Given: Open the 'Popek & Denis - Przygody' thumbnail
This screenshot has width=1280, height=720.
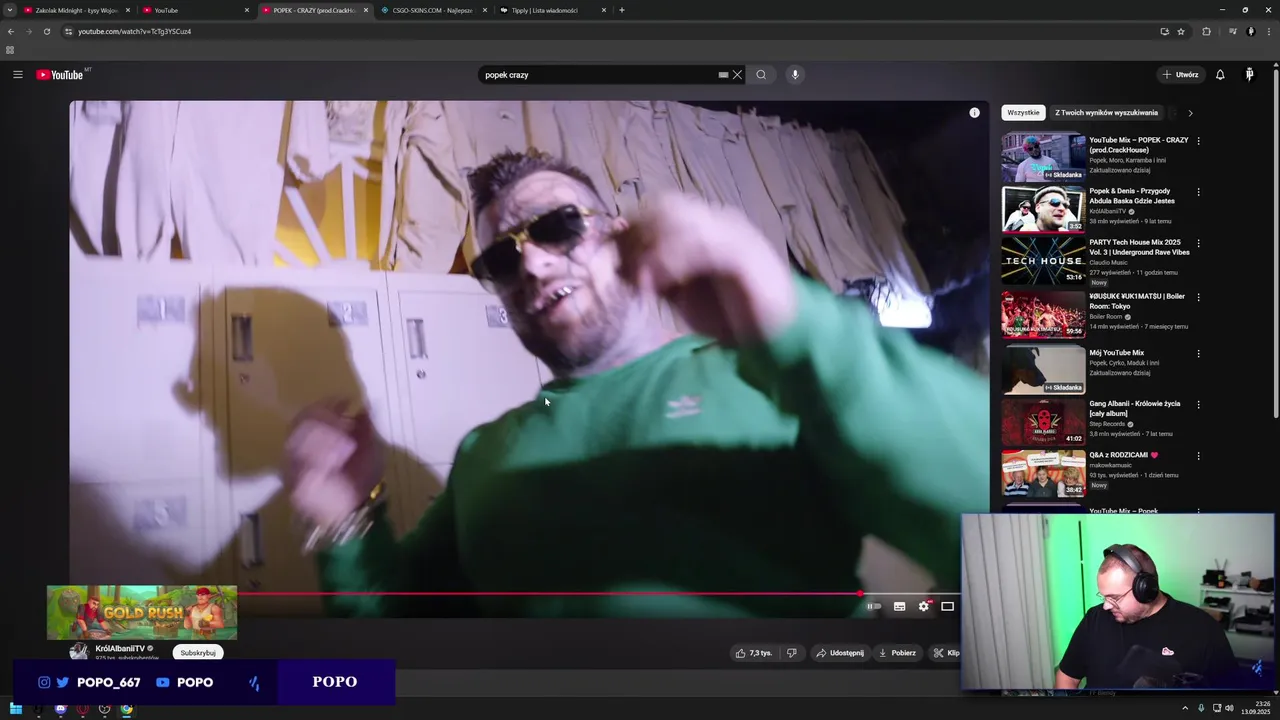Looking at the screenshot, I should 1043,208.
